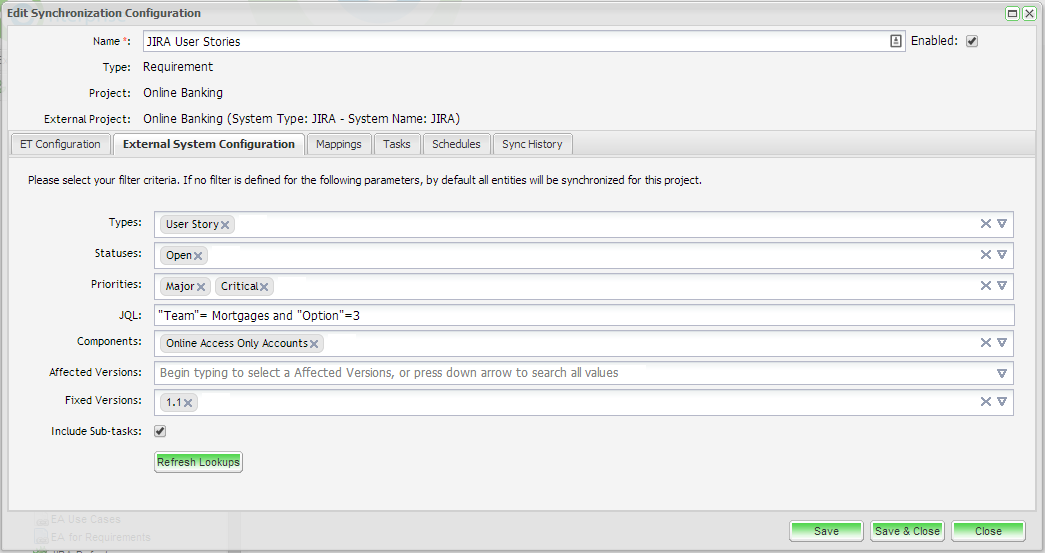Toggle the Enabled checkbox

pyautogui.click(x=971, y=41)
